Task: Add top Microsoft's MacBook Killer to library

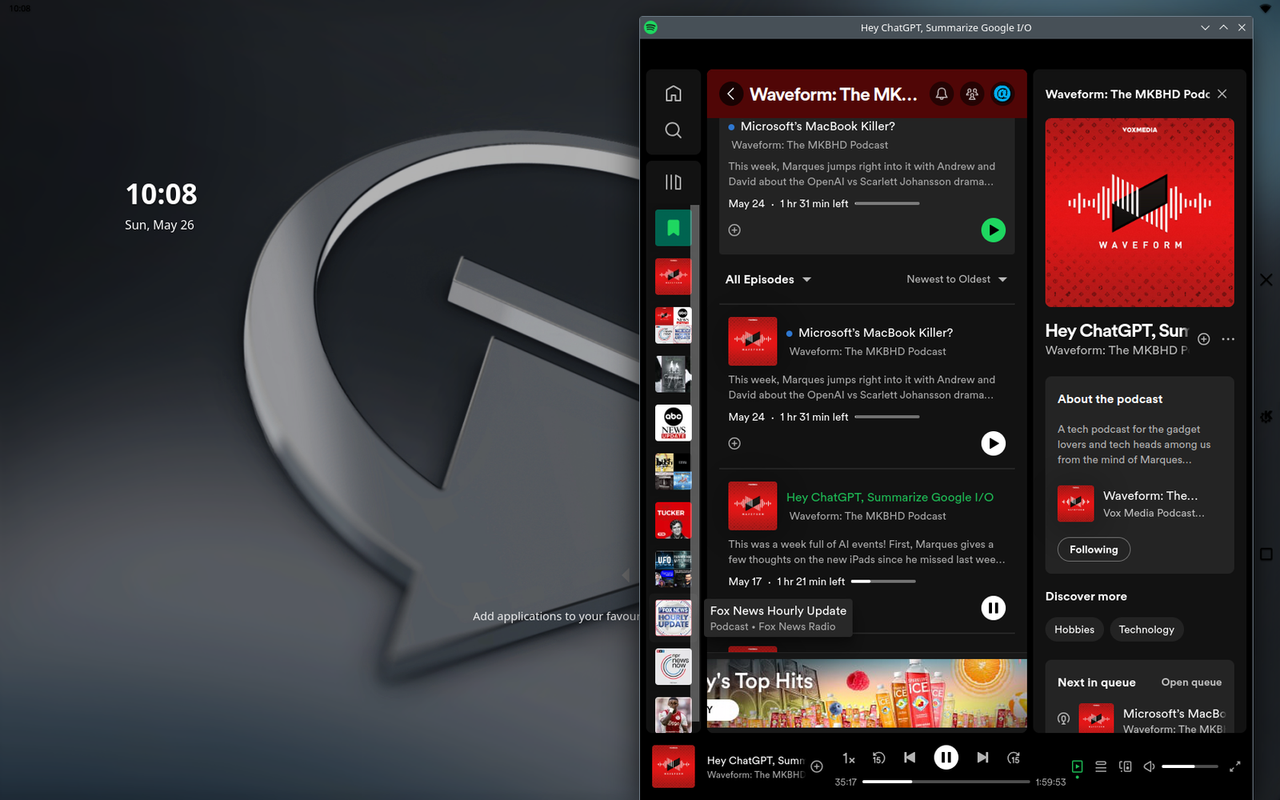Action: (x=734, y=230)
